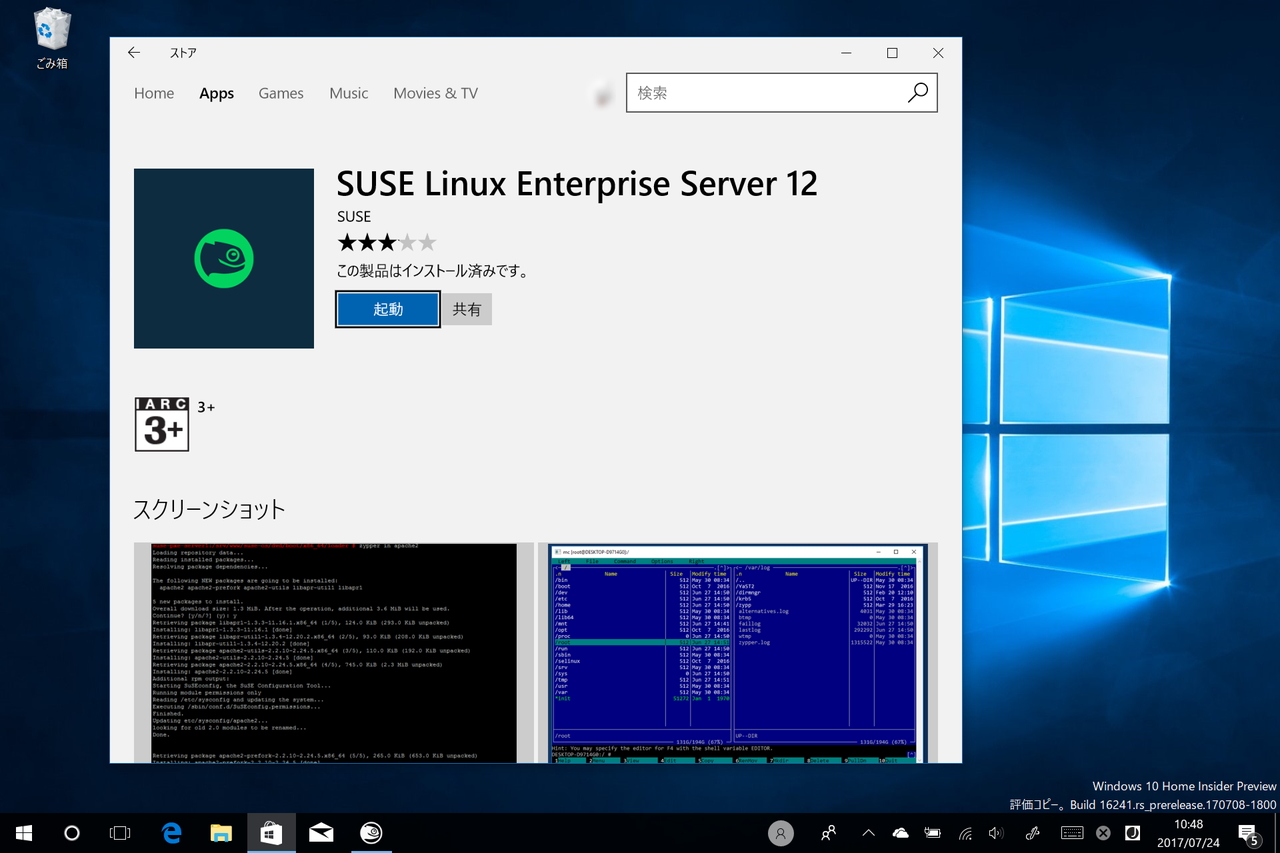
Task: Select the search magnifier icon
Action: (917, 92)
